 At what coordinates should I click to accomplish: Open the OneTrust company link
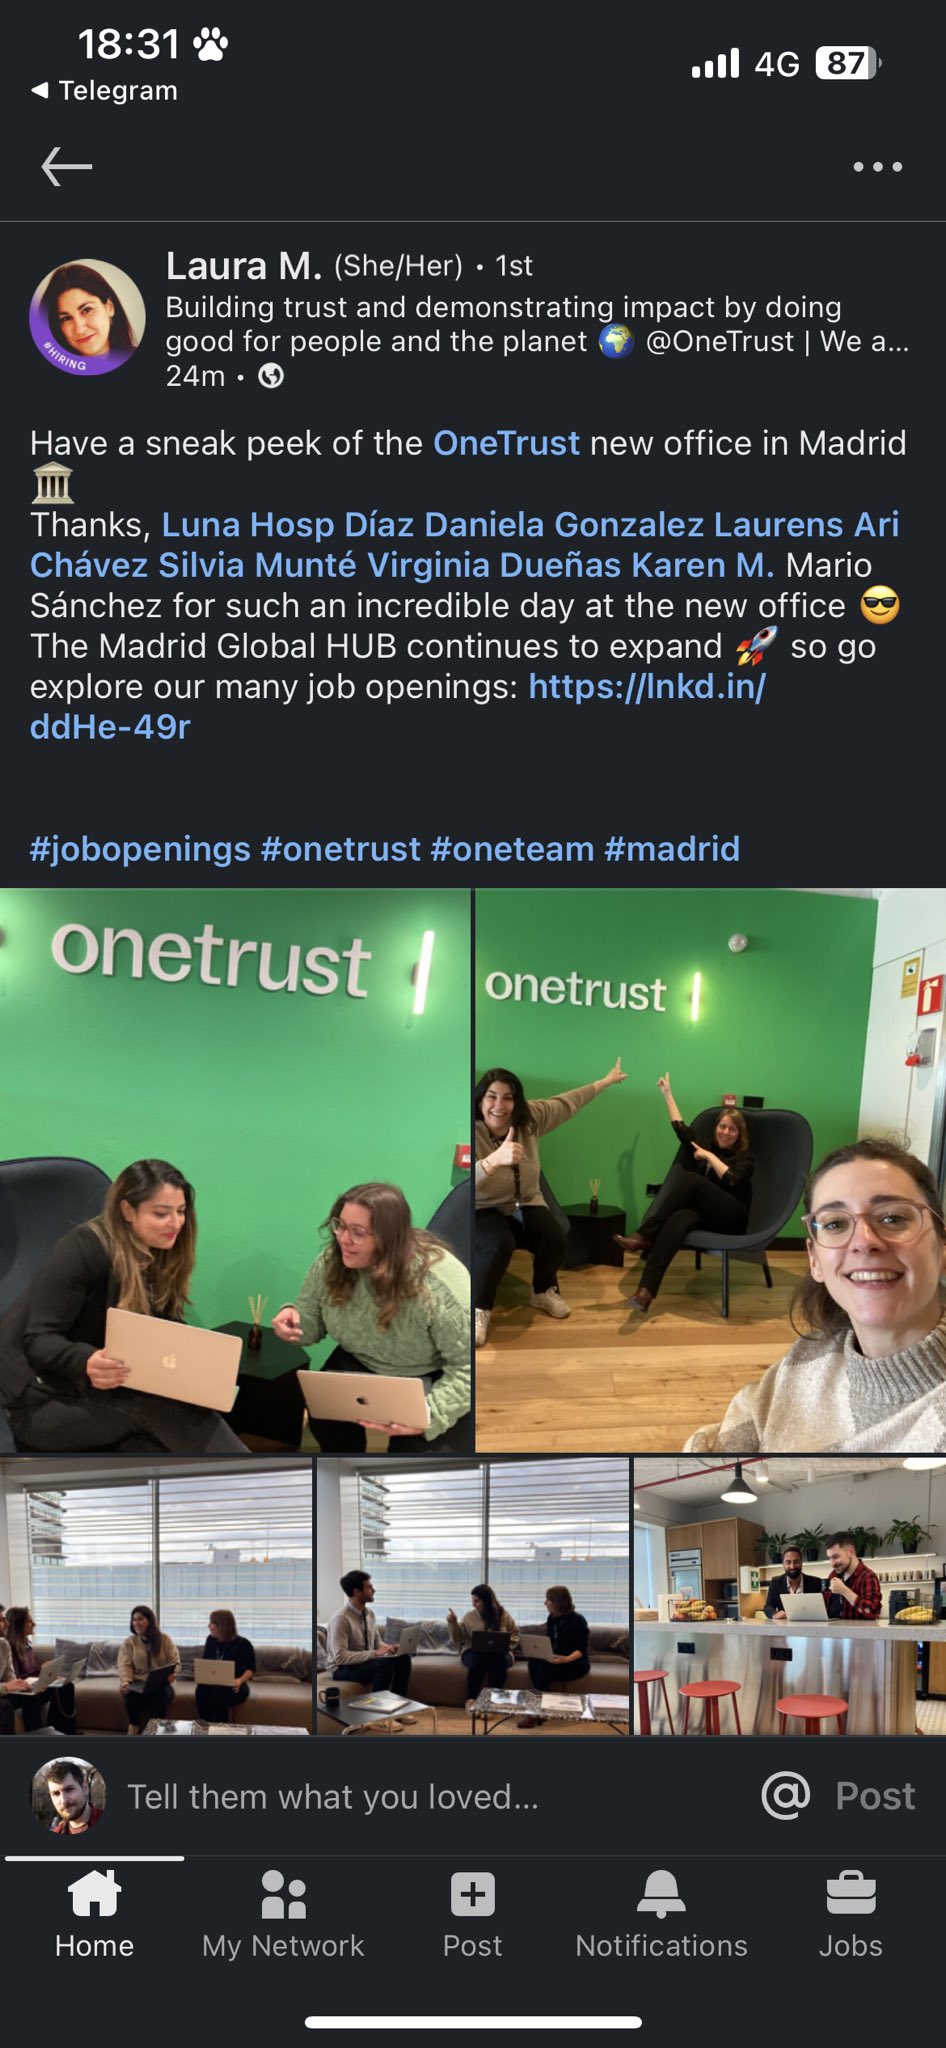[x=506, y=443]
